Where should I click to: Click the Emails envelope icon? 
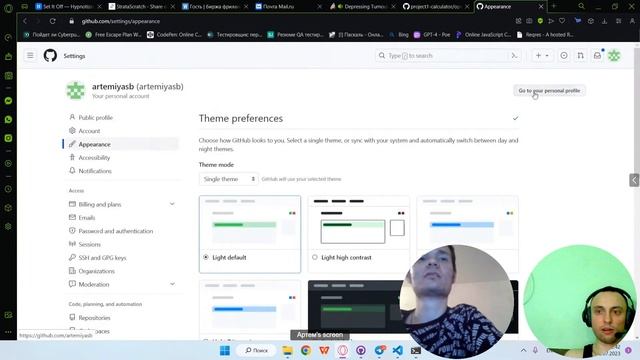pyautogui.click(x=72, y=217)
